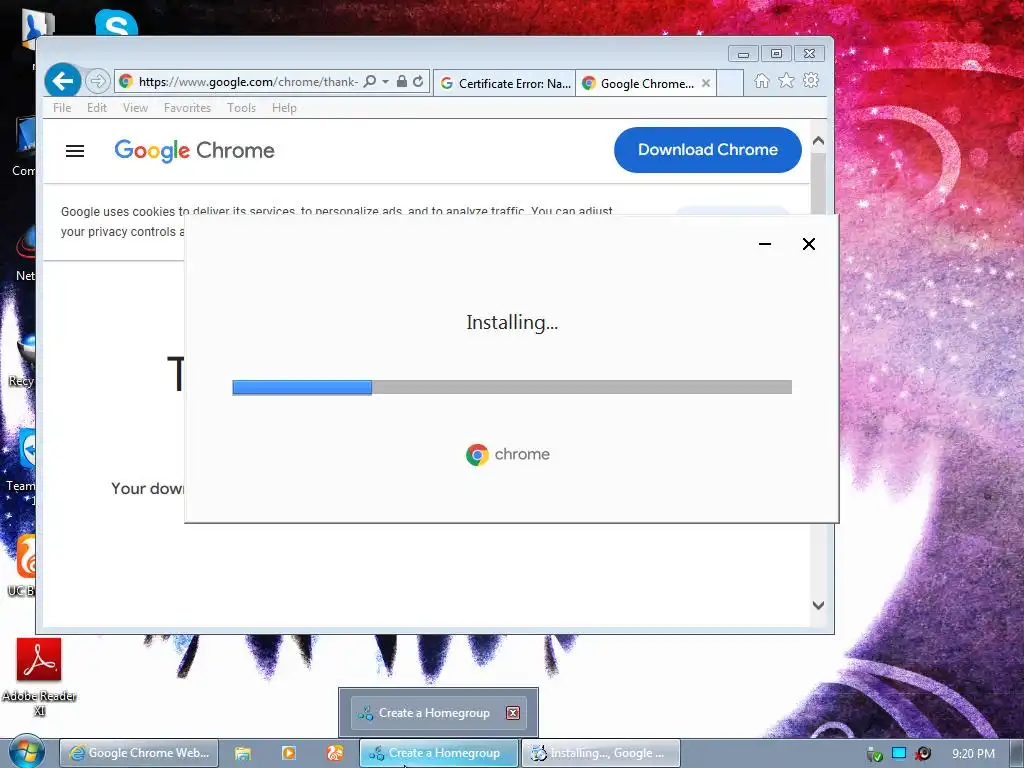Close the Chrome installer dialog

(808, 244)
